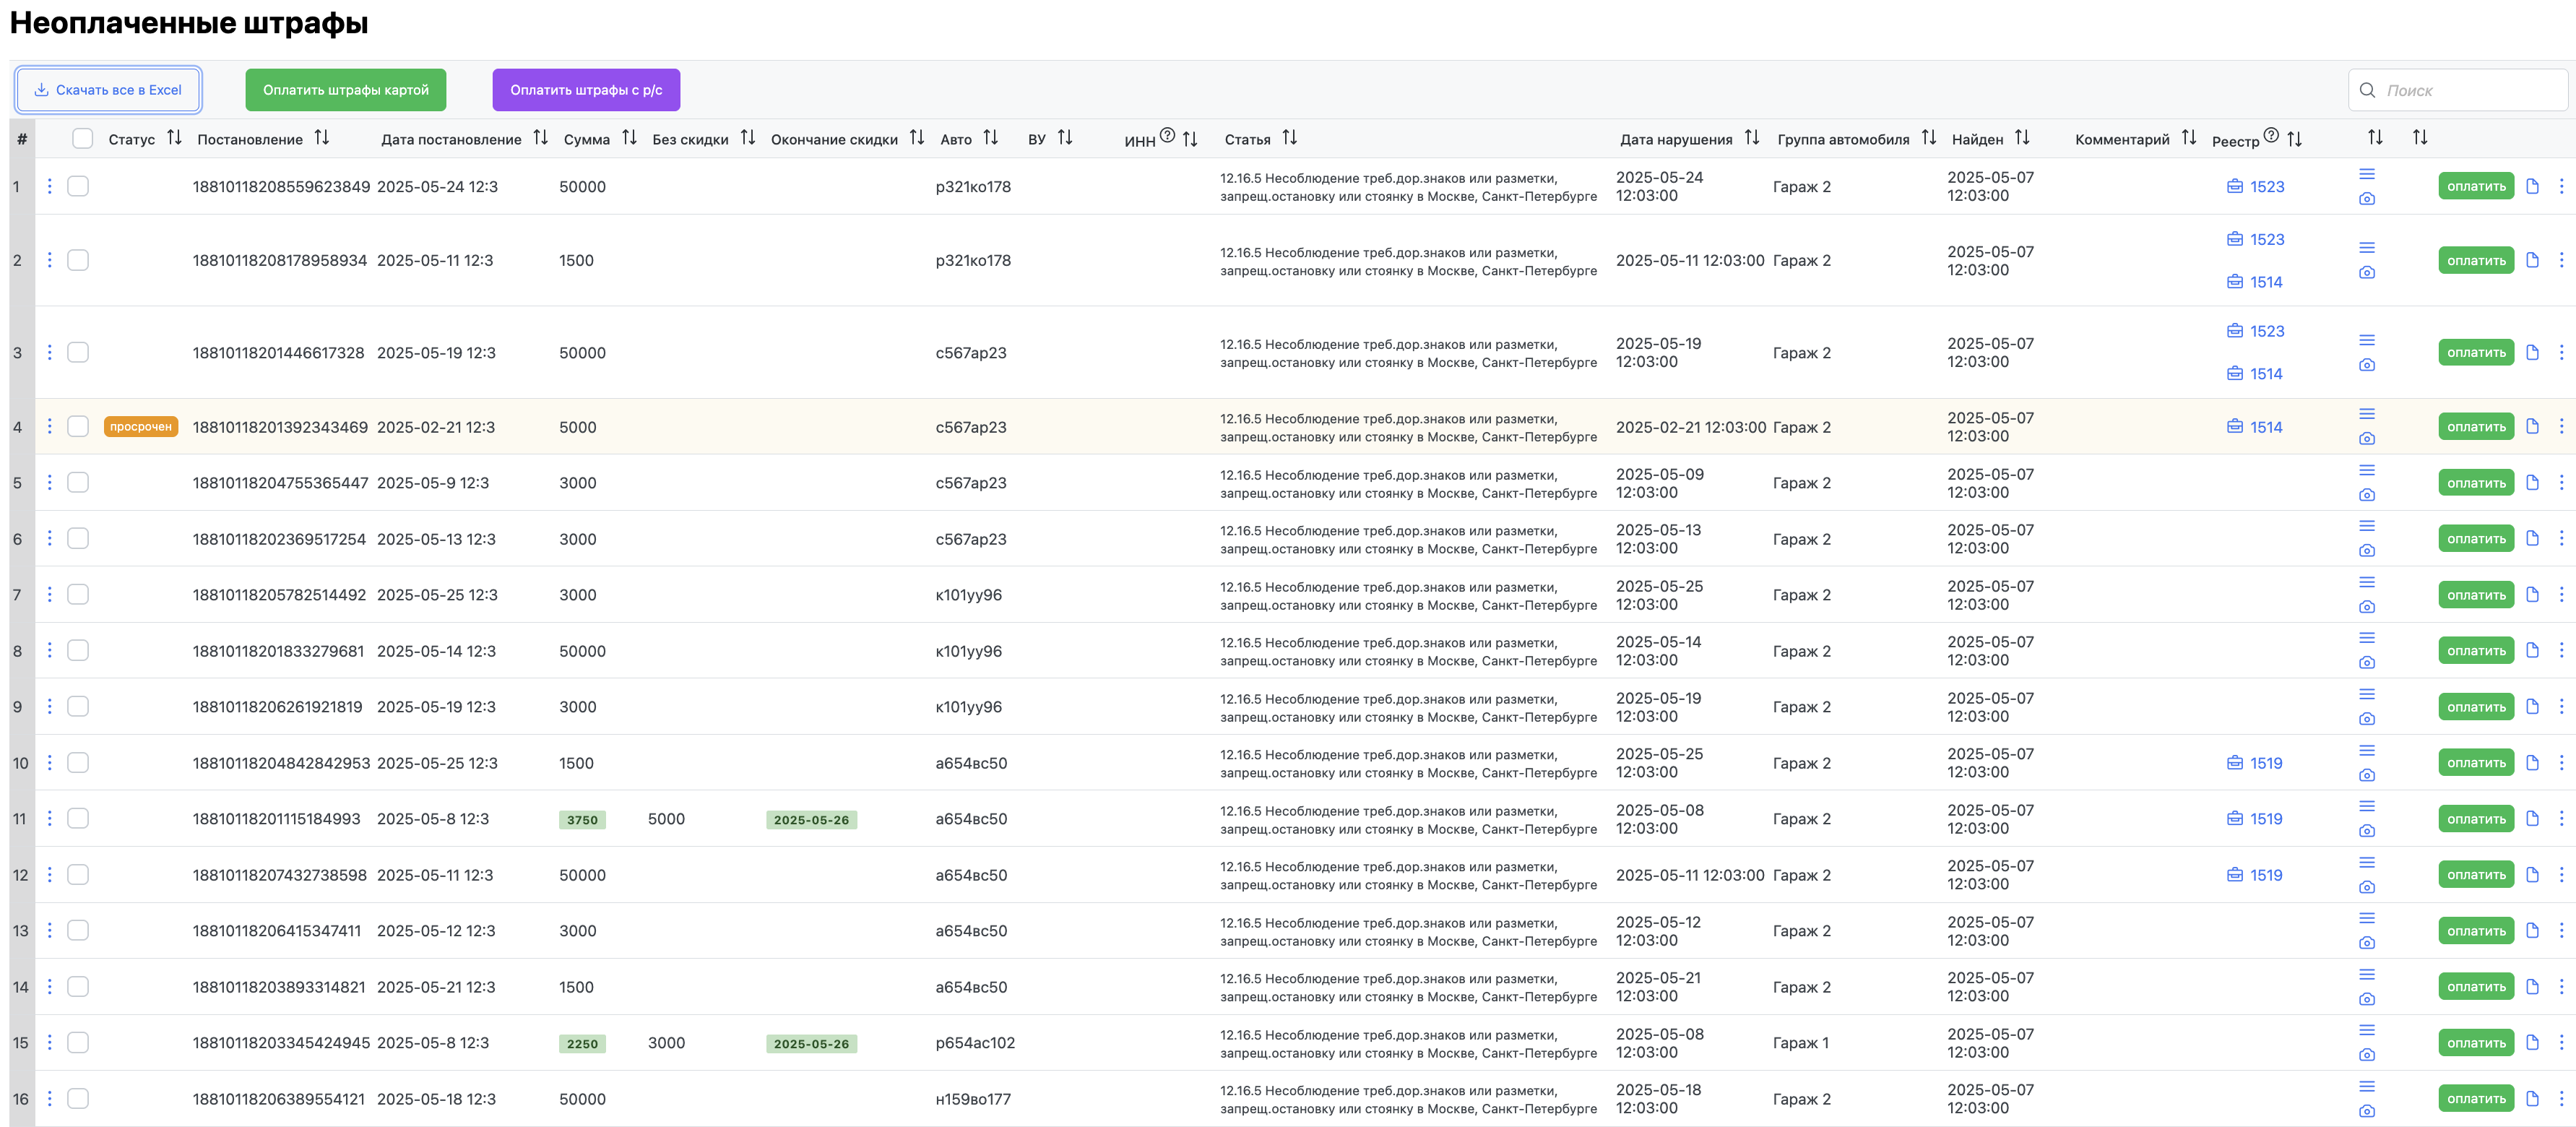Pay the fine in row 1
The image size is (2576, 1127).
tap(2476, 186)
